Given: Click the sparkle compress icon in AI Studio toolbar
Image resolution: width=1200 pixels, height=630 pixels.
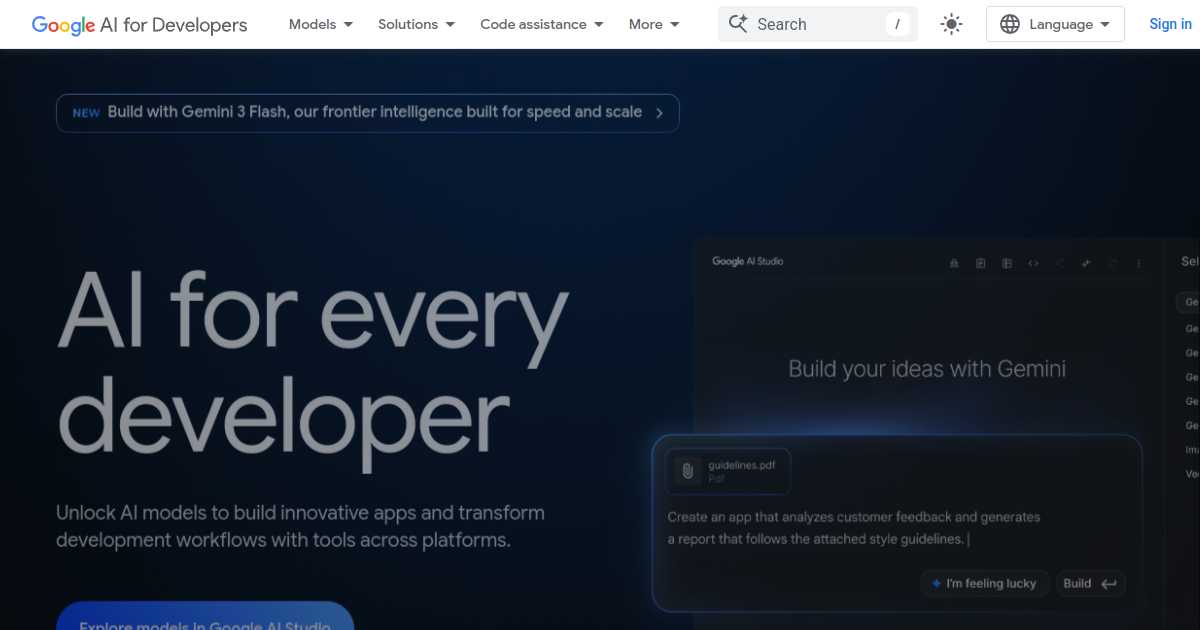Looking at the screenshot, I should (1086, 263).
